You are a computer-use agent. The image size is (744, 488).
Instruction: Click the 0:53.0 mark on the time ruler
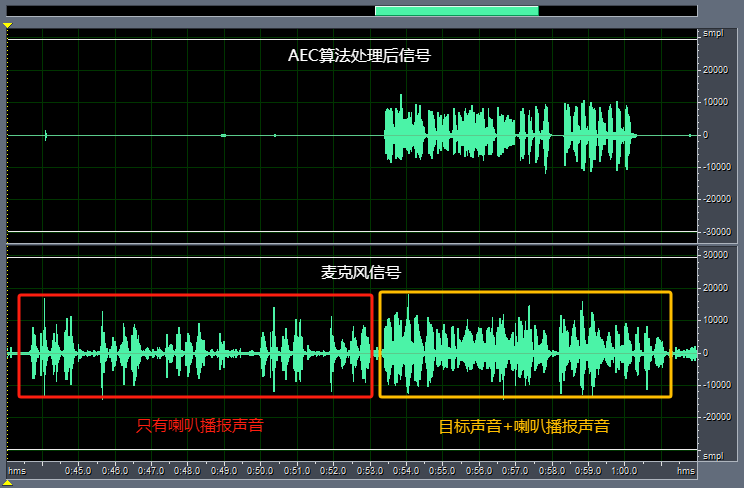coord(369,470)
